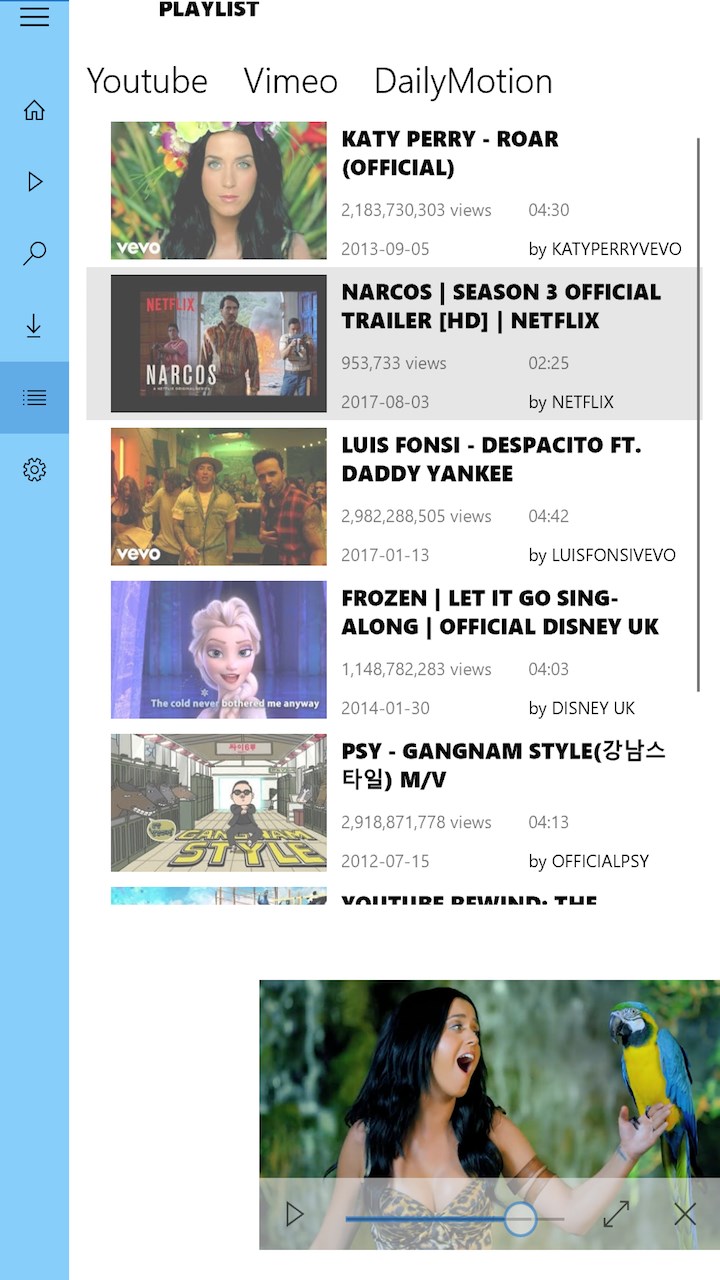720x1280 pixels.
Task: Click the Narcos trailer thumbnail
Action: [218, 343]
